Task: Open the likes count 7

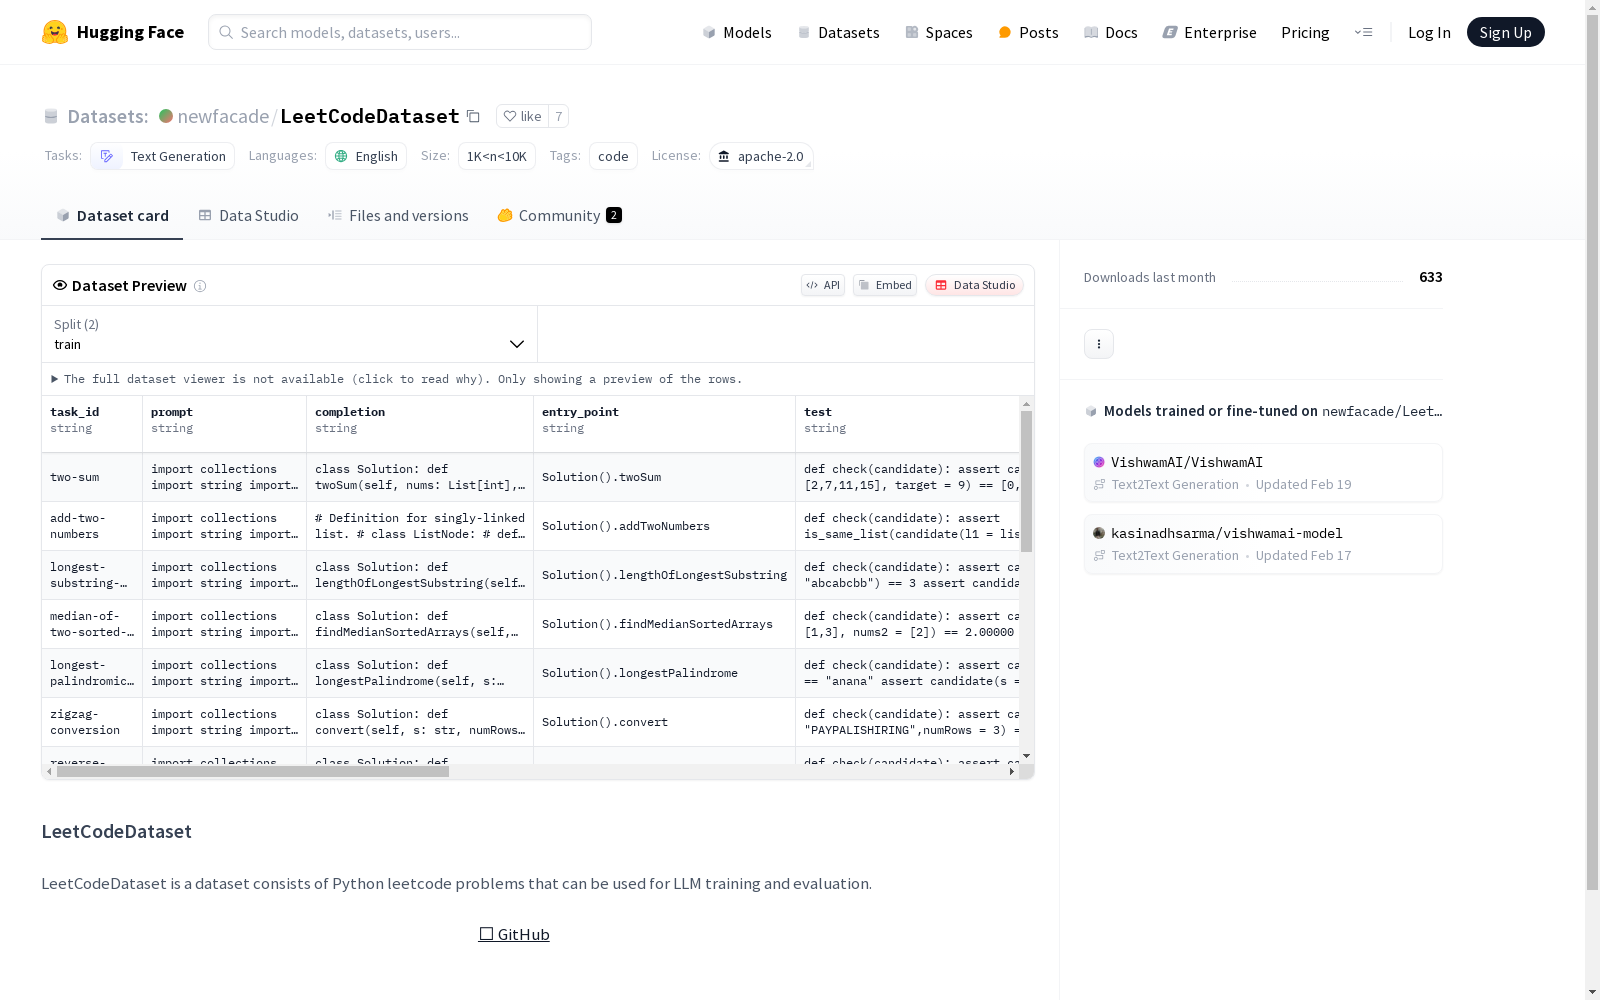Action: coord(559,116)
